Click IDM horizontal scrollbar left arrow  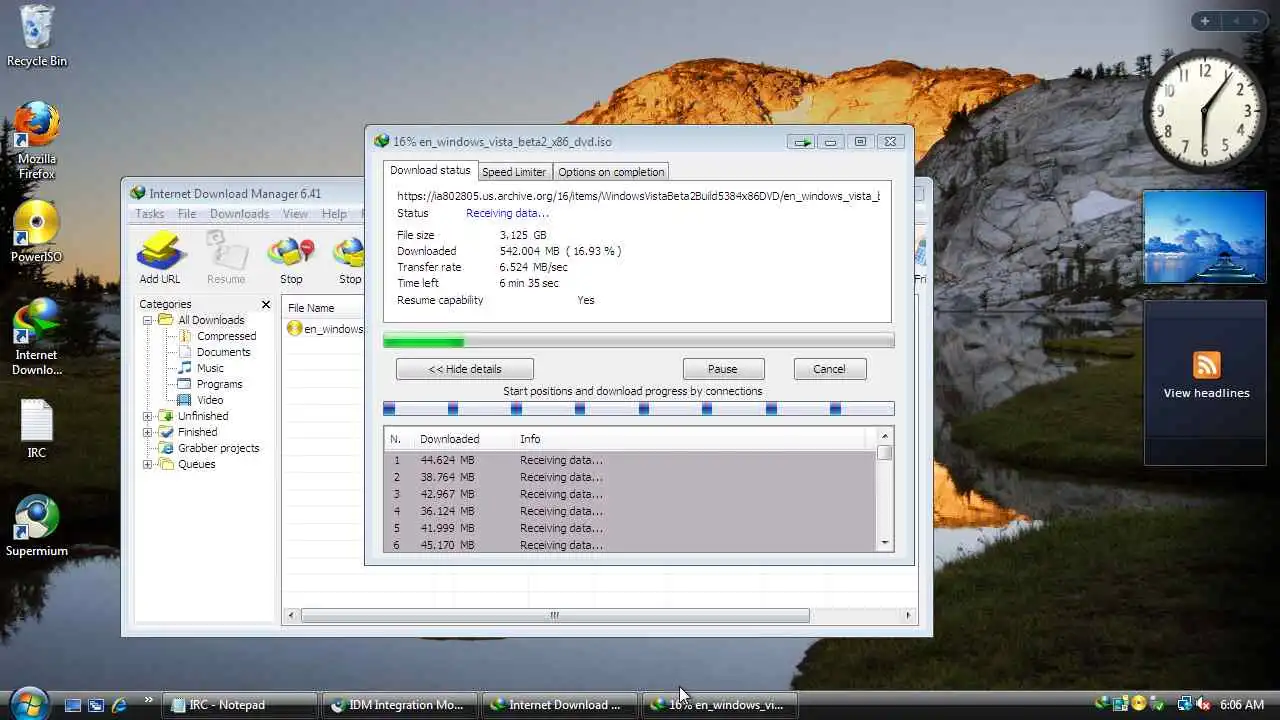click(292, 616)
